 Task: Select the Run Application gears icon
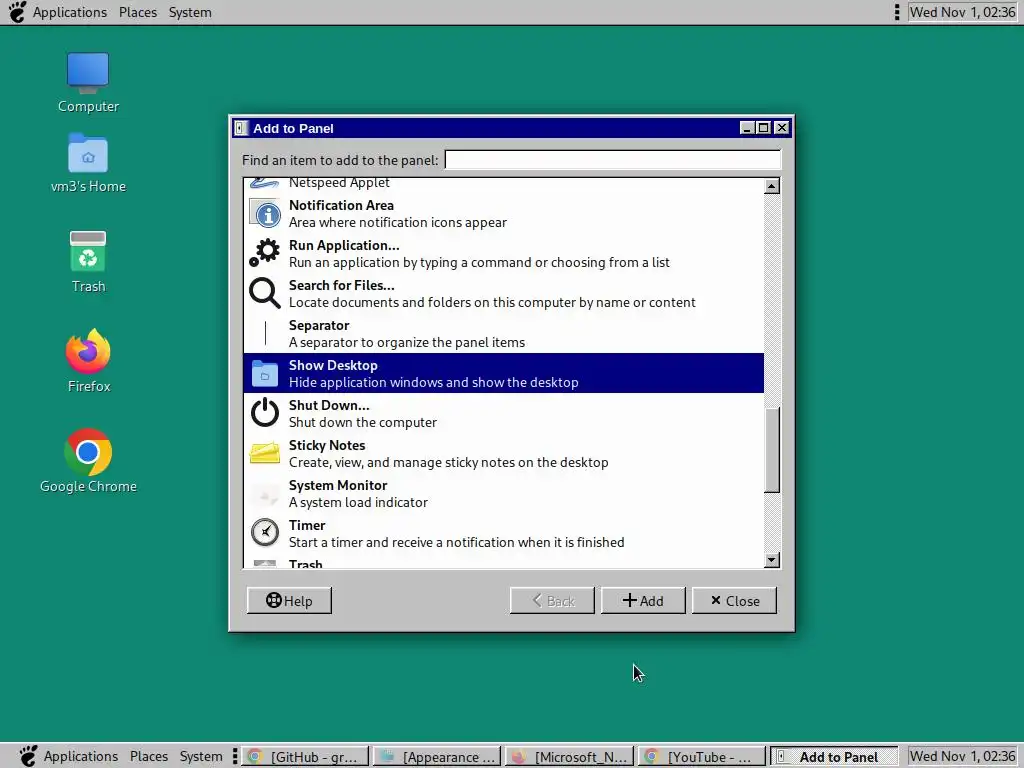coord(264,253)
